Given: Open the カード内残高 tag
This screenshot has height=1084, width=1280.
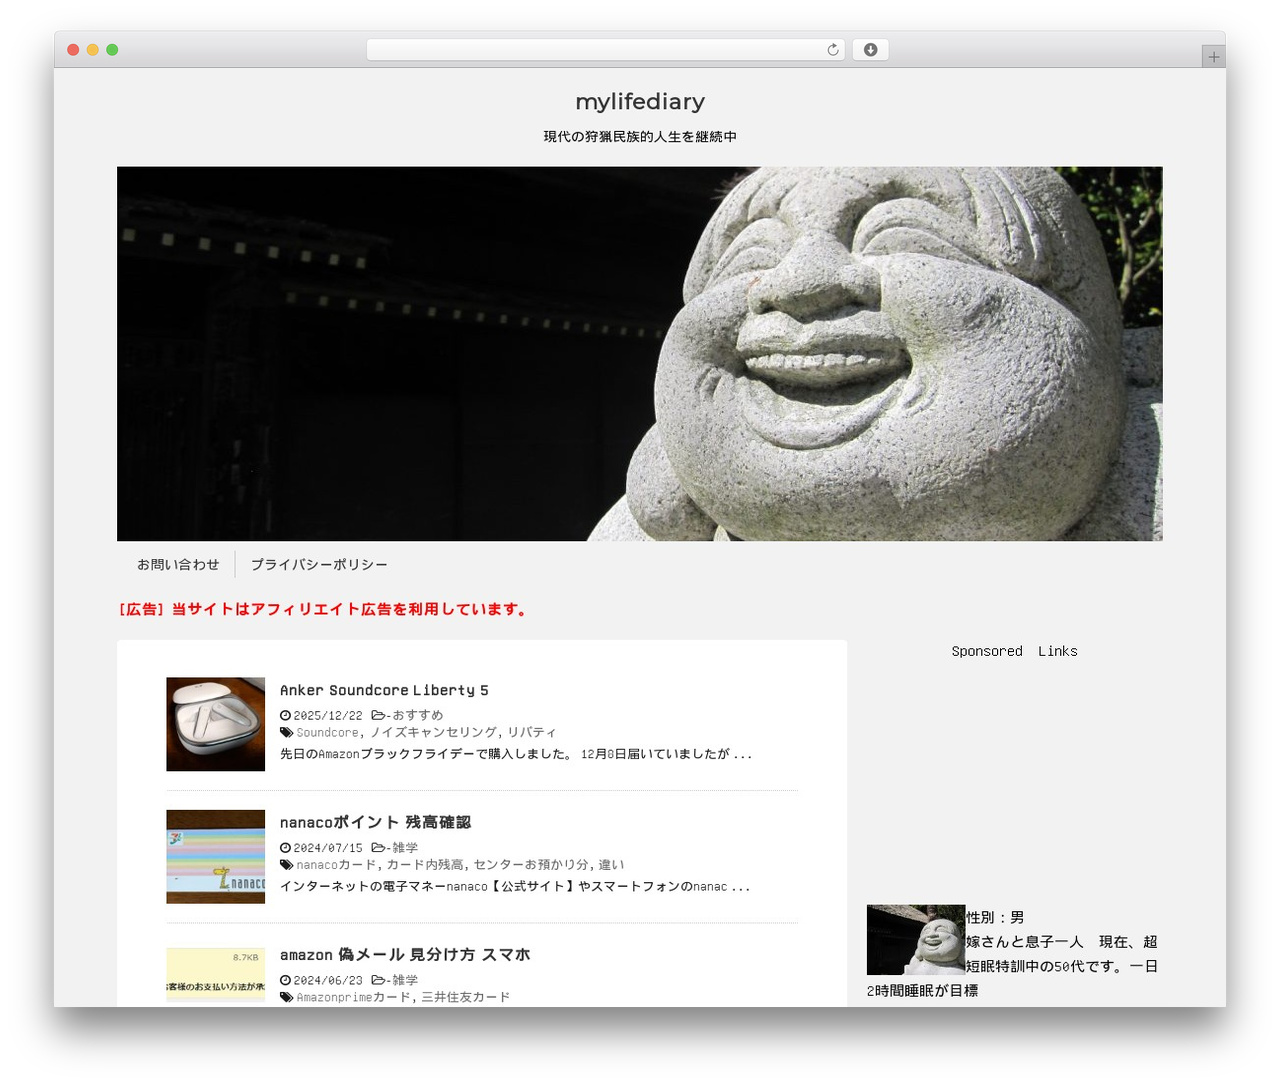Looking at the screenshot, I should [x=425, y=864].
